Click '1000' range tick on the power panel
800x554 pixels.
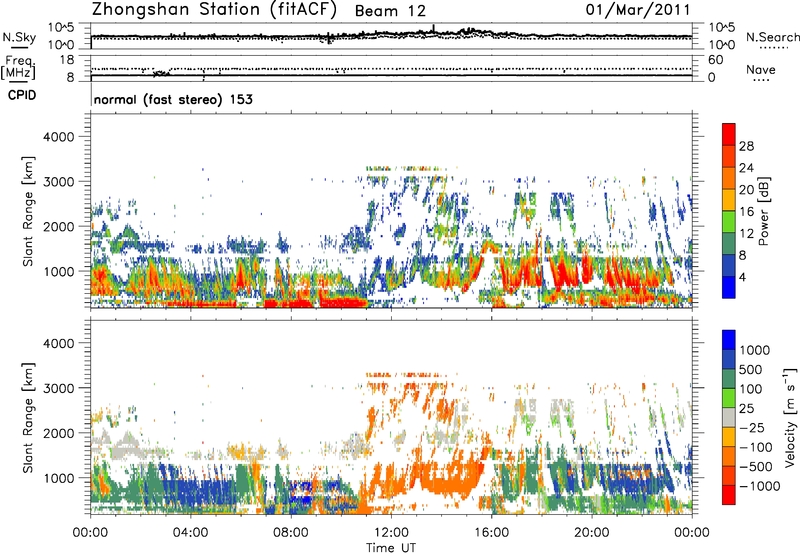(x=58, y=271)
